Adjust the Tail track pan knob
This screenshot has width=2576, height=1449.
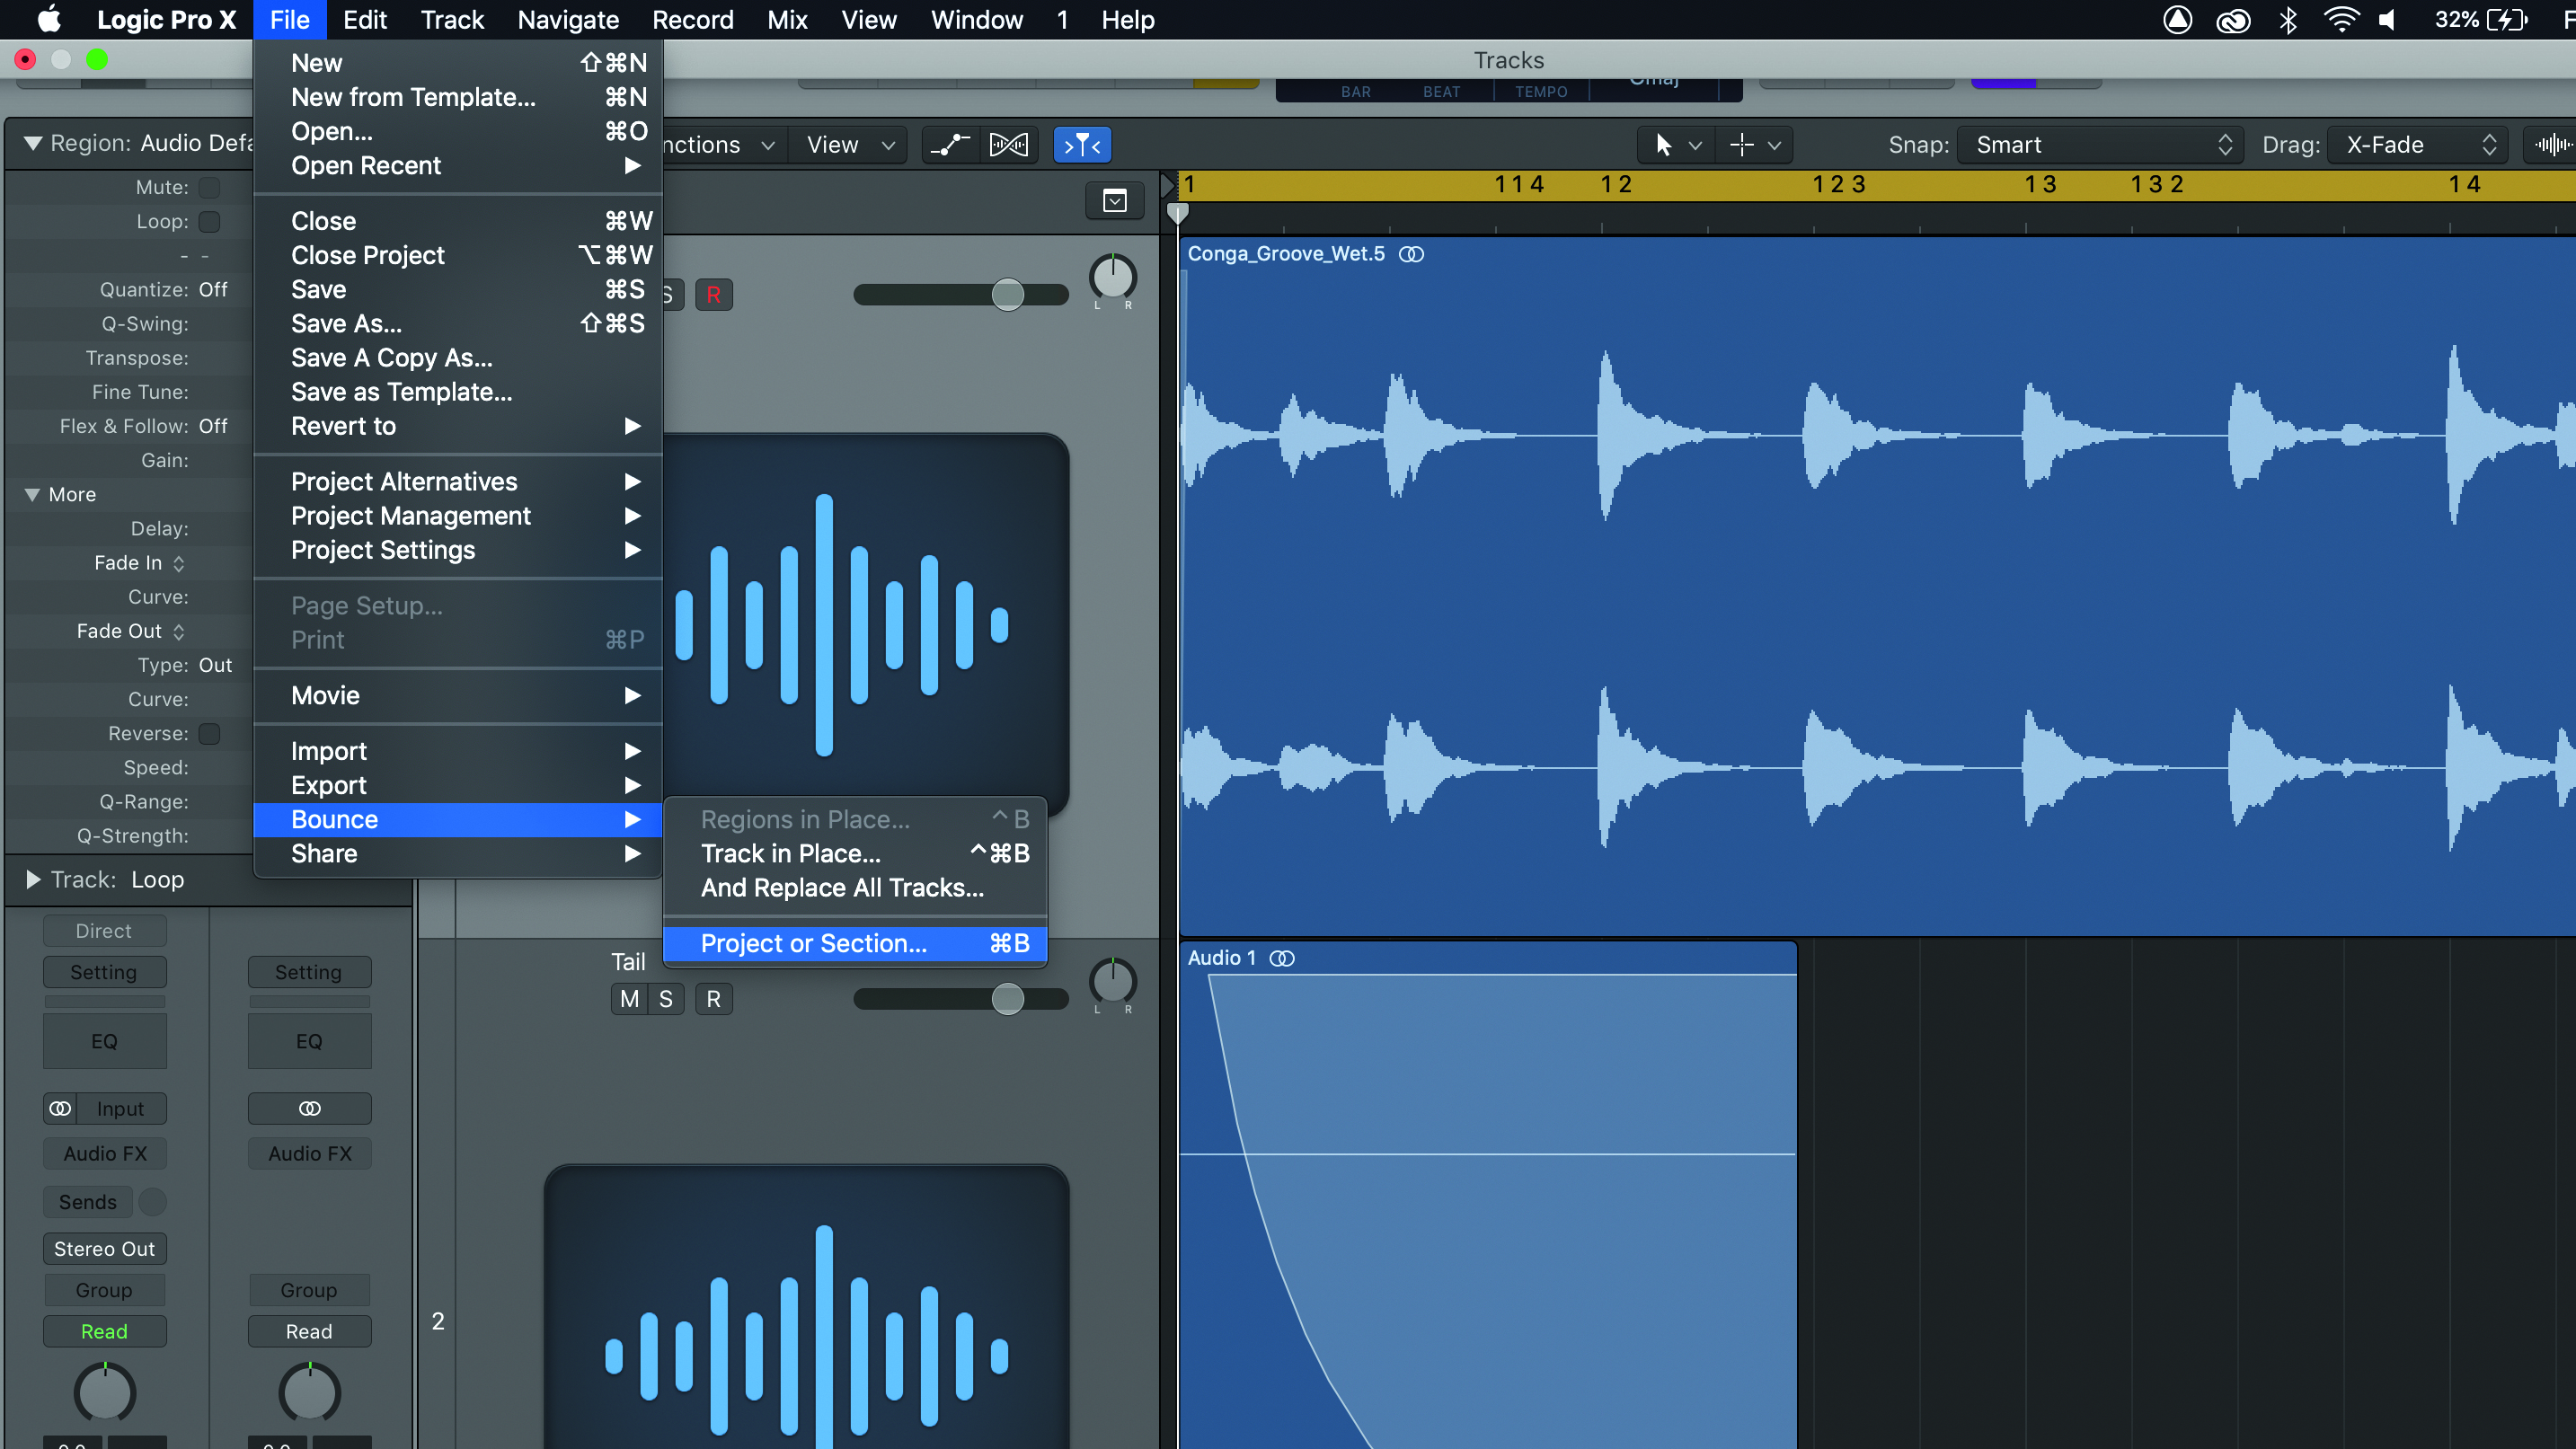(1112, 982)
